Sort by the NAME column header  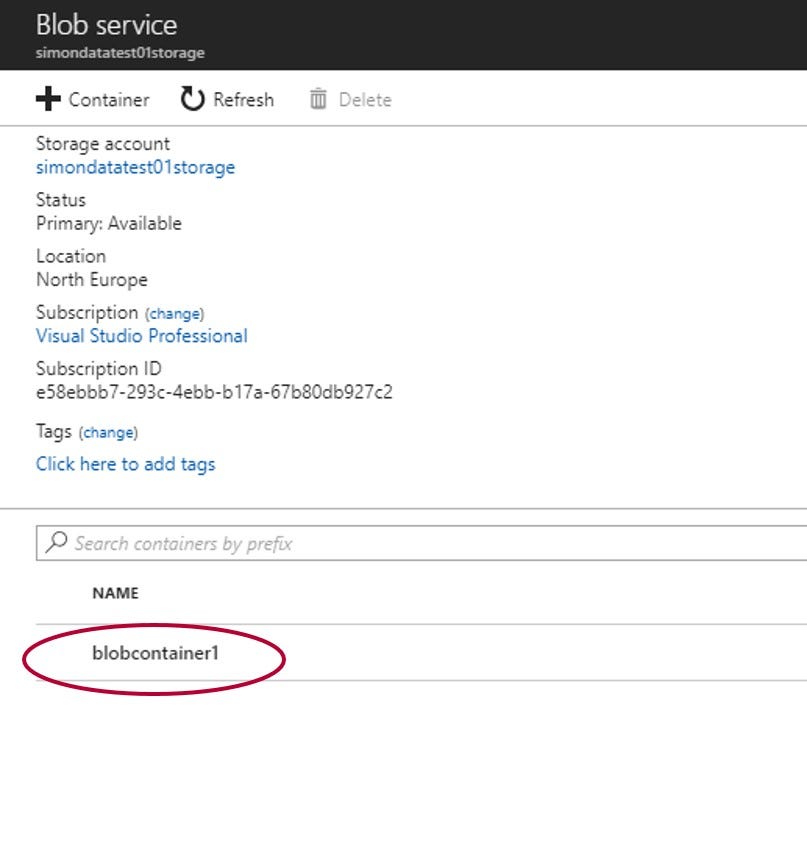point(116,593)
